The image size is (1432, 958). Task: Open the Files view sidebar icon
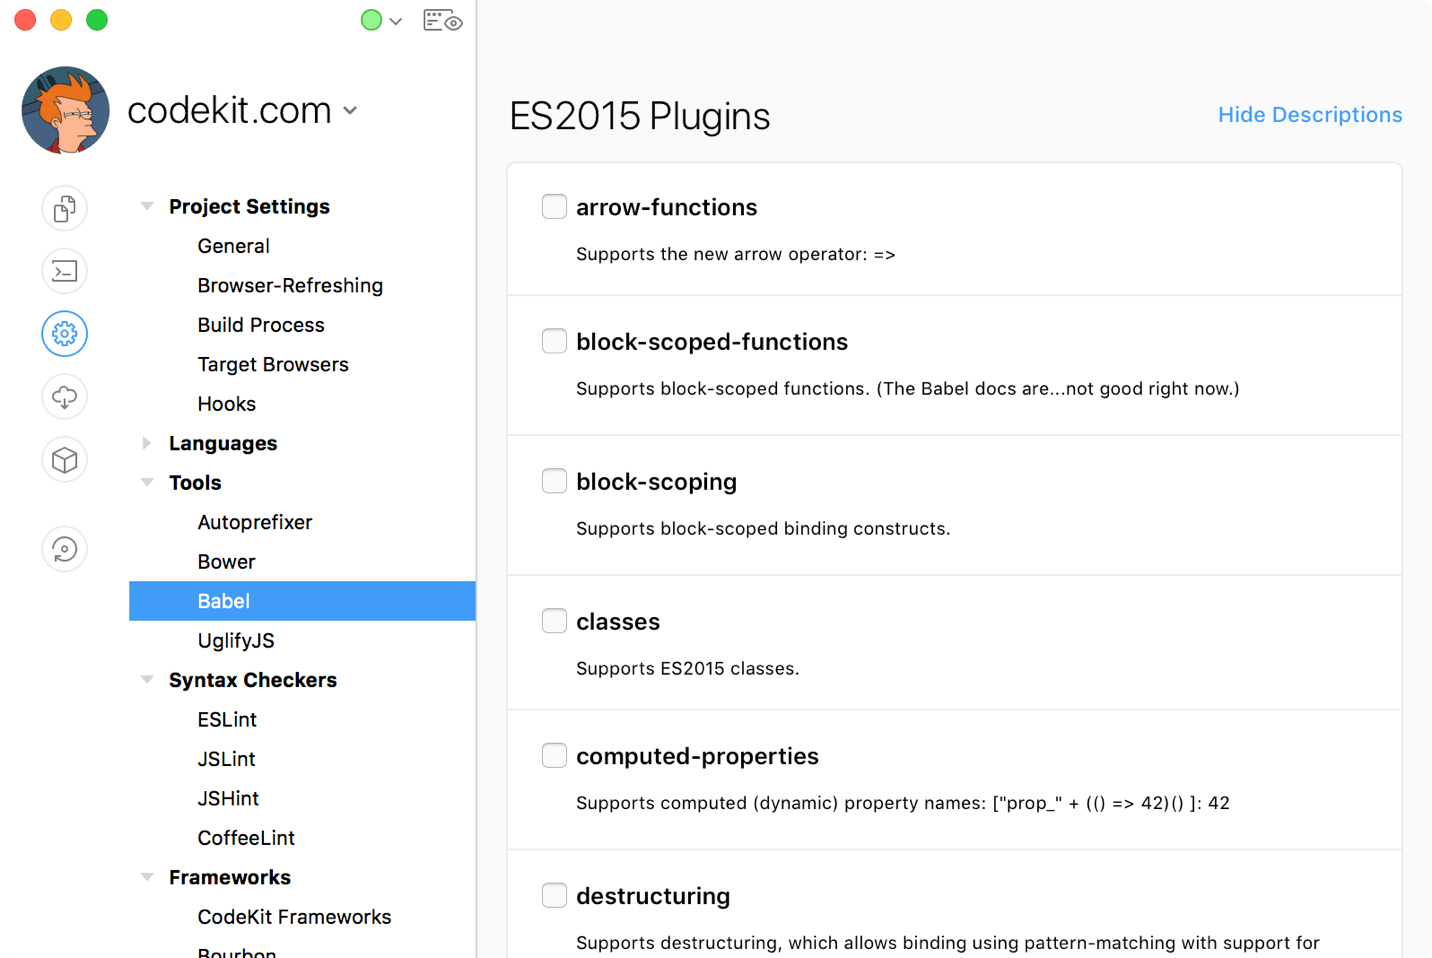(65, 208)
